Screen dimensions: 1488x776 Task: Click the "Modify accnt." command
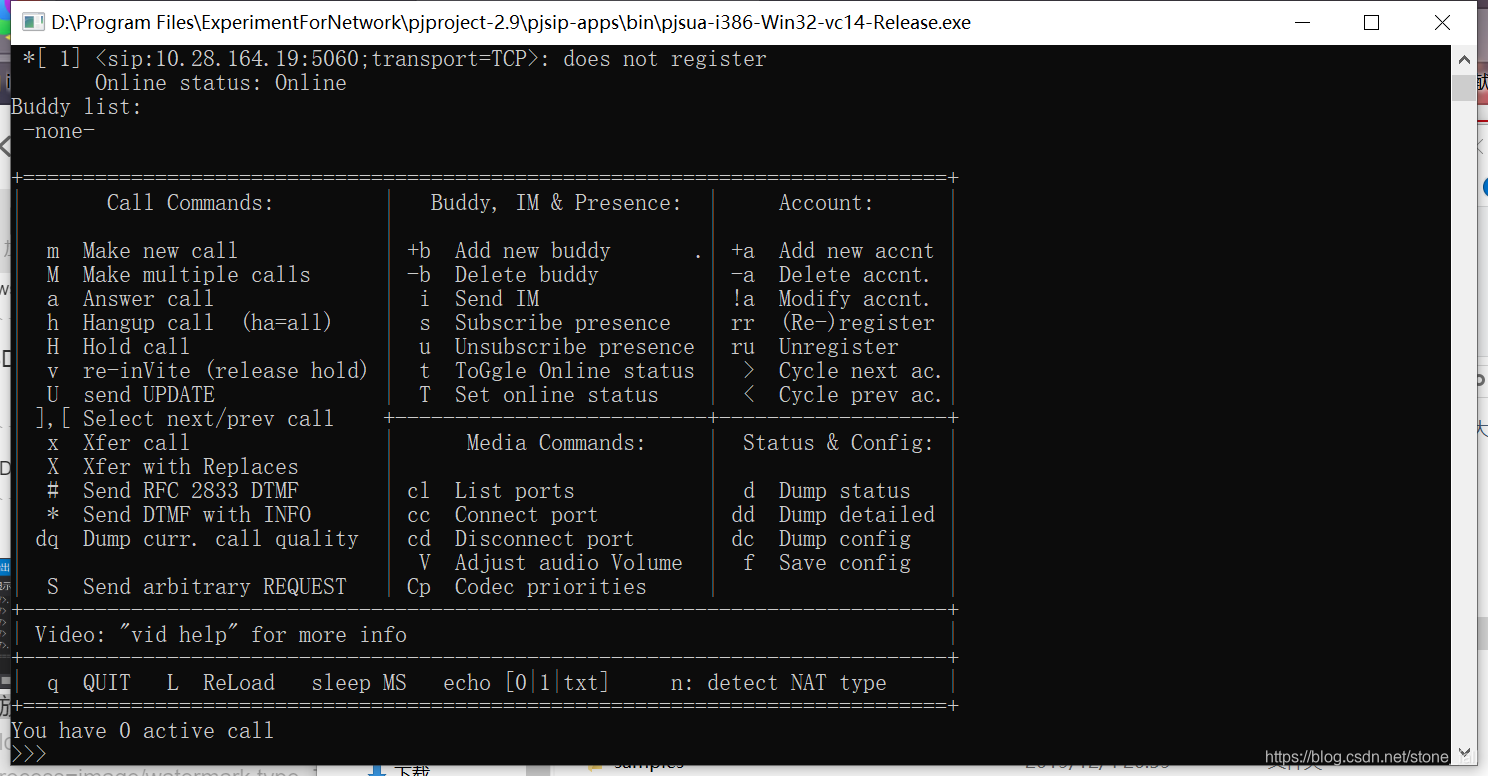(830, 299)
